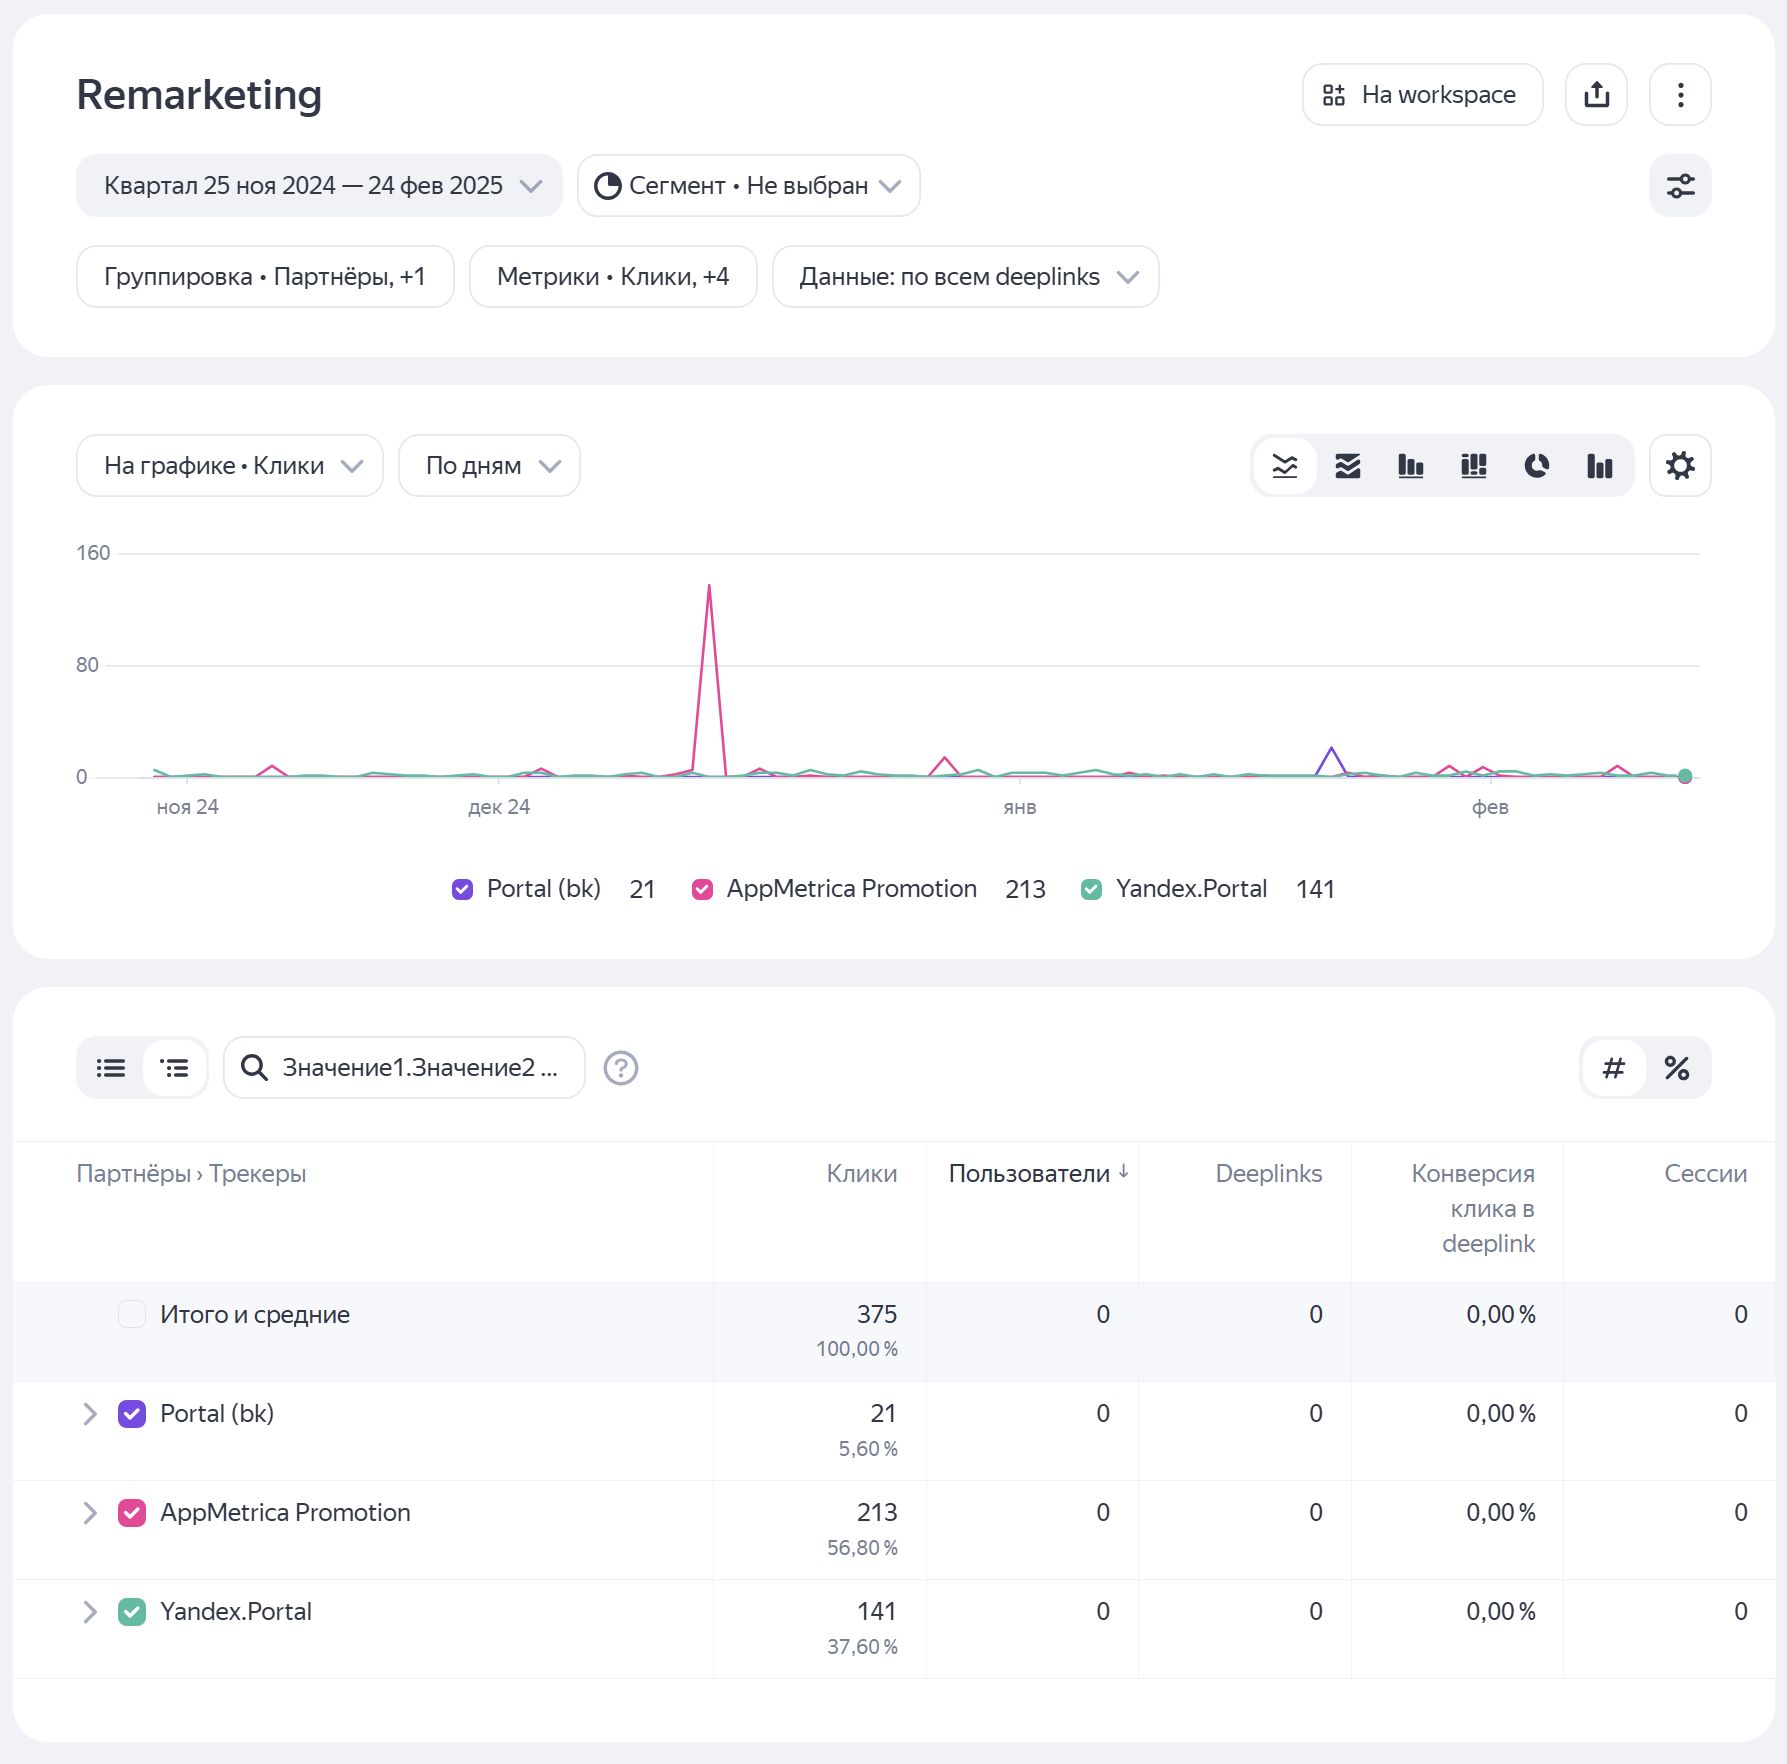Select the stacked area chart icon

point(1347,466)
